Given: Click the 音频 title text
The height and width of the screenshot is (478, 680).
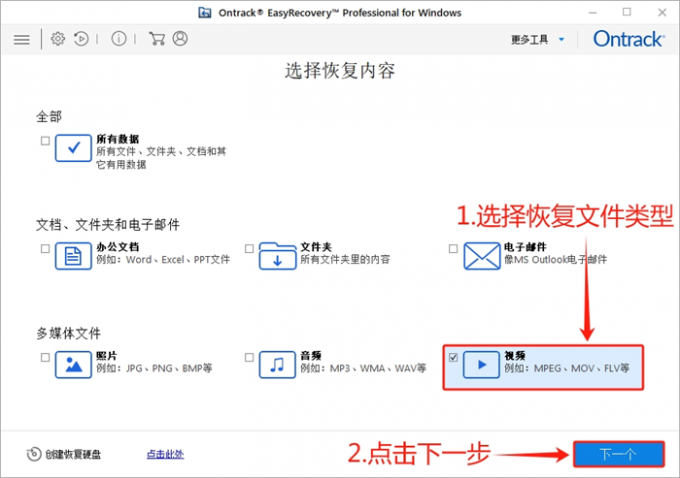Looking at the screenshot, I should pos(311,356).
